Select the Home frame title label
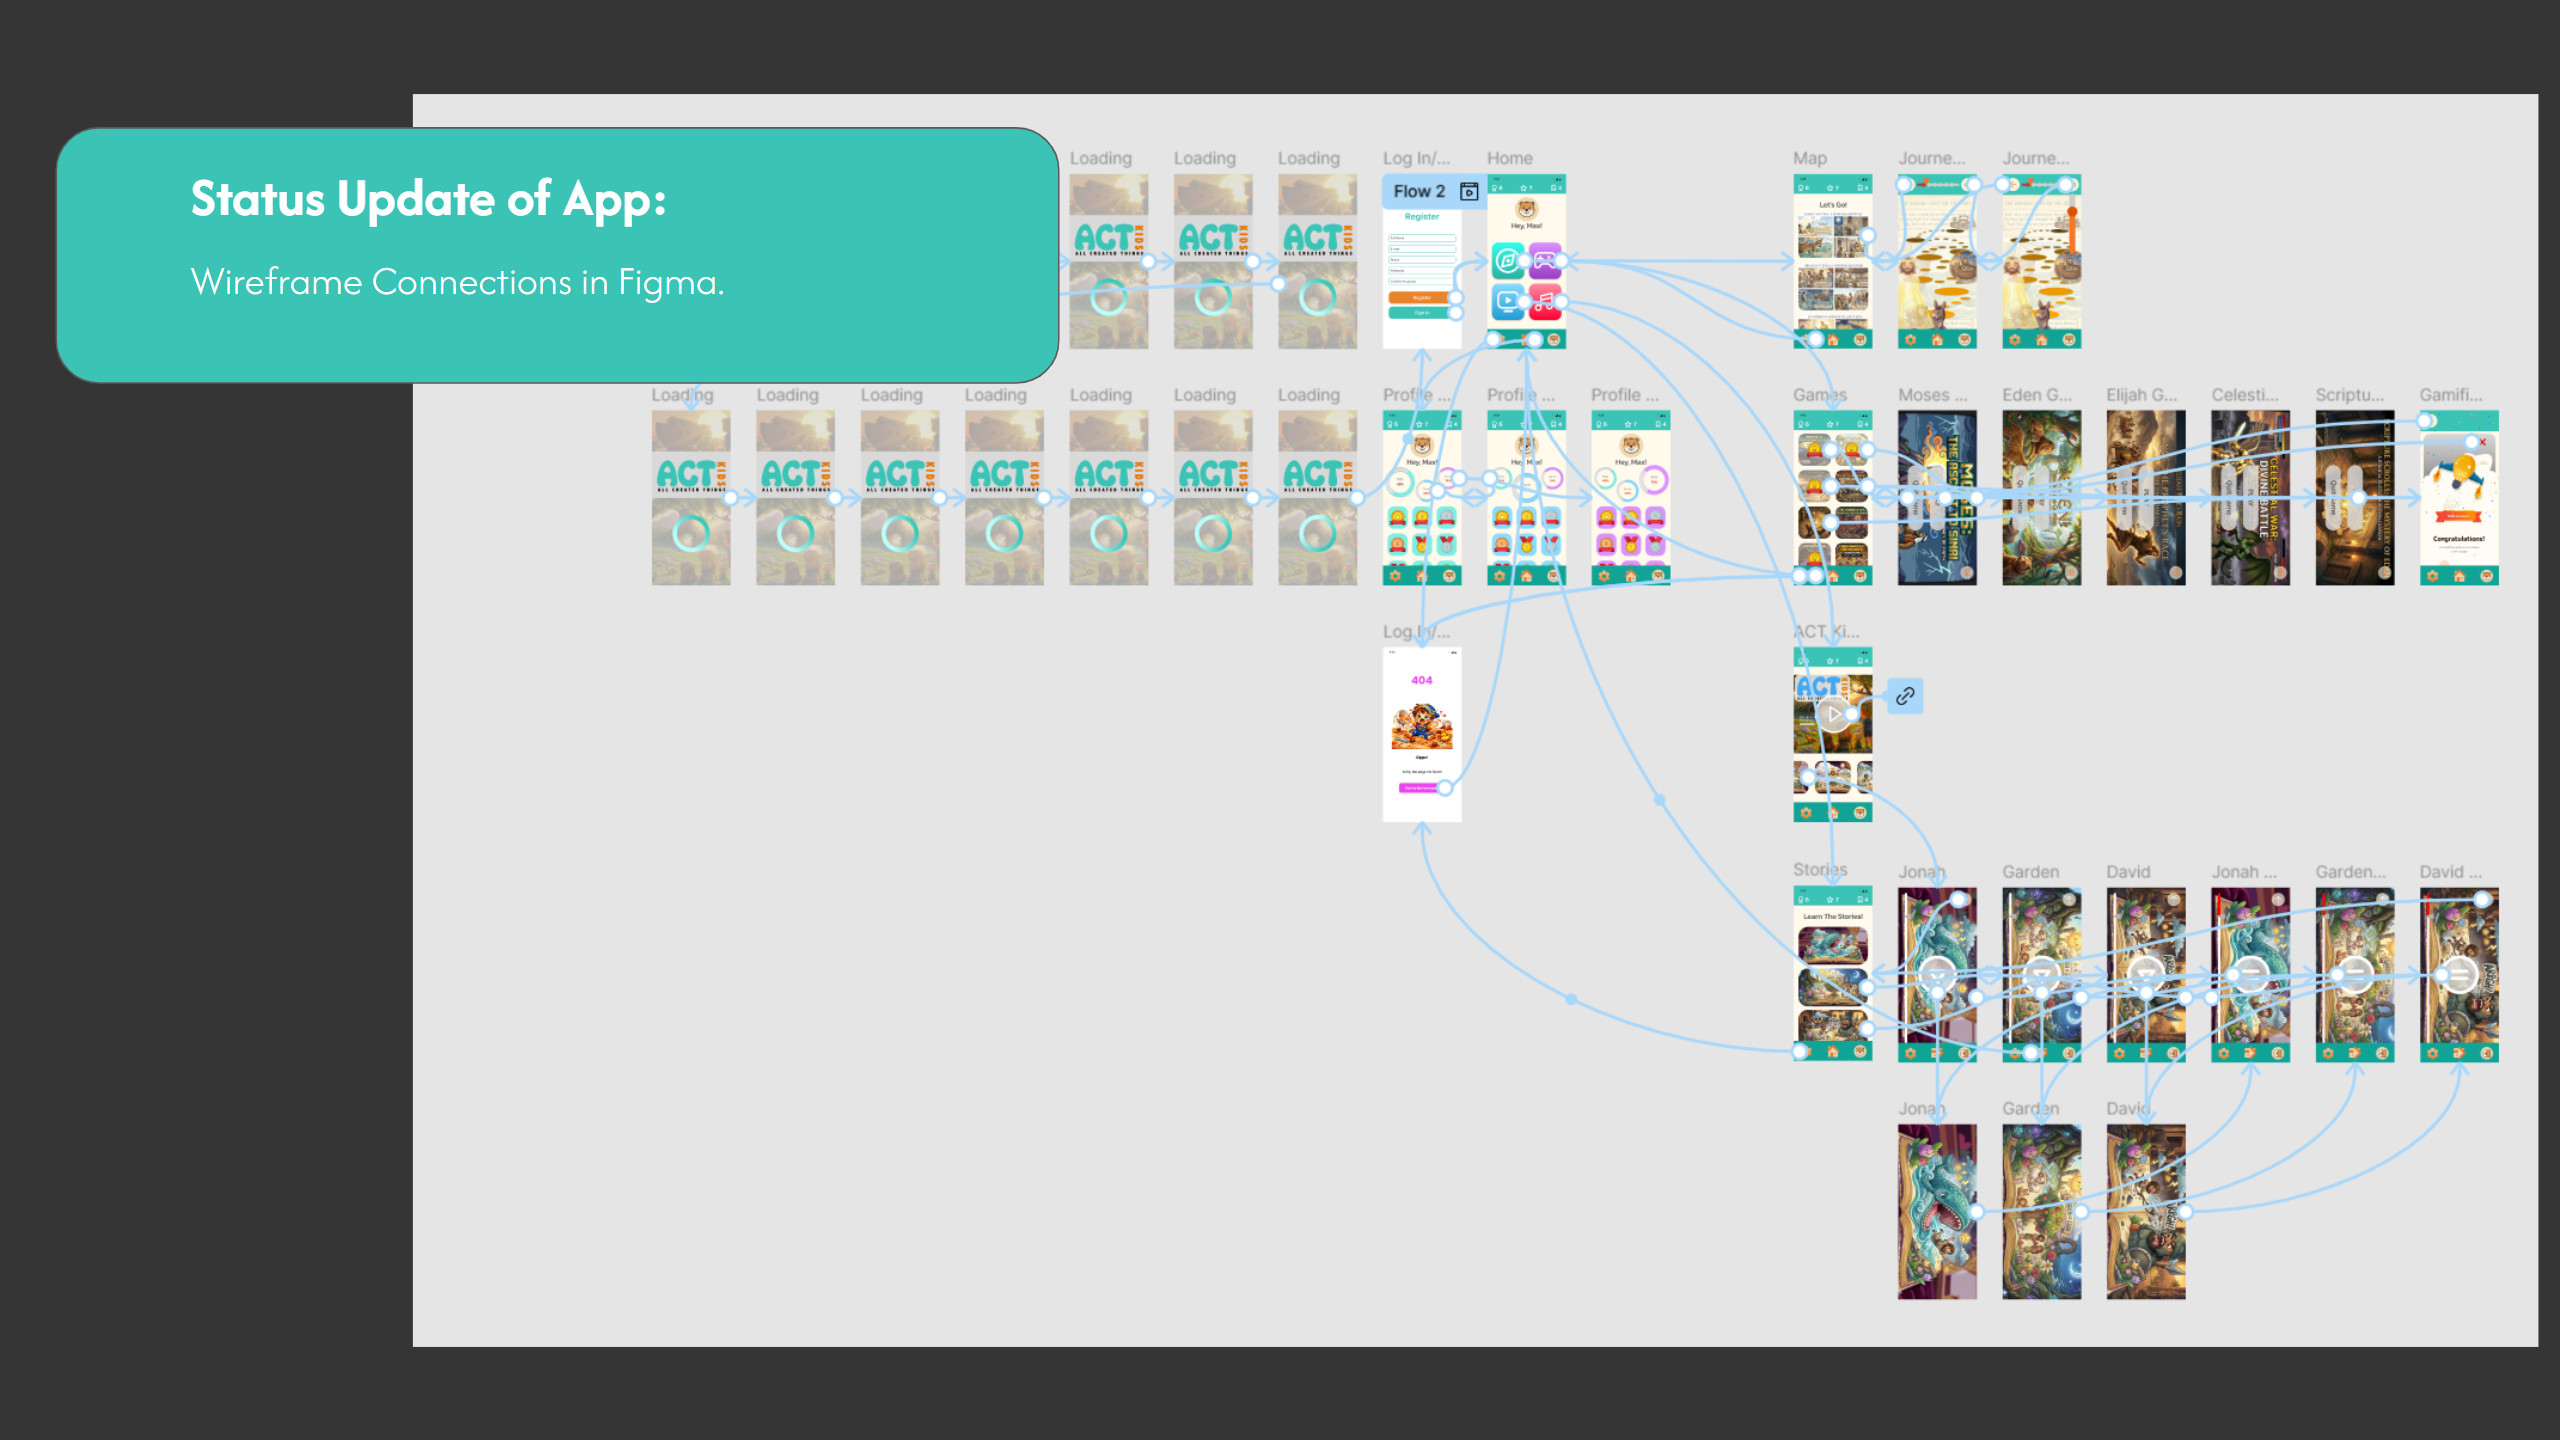The height and width of the screenshot is (1440, 2560). tap(1509, 158)
